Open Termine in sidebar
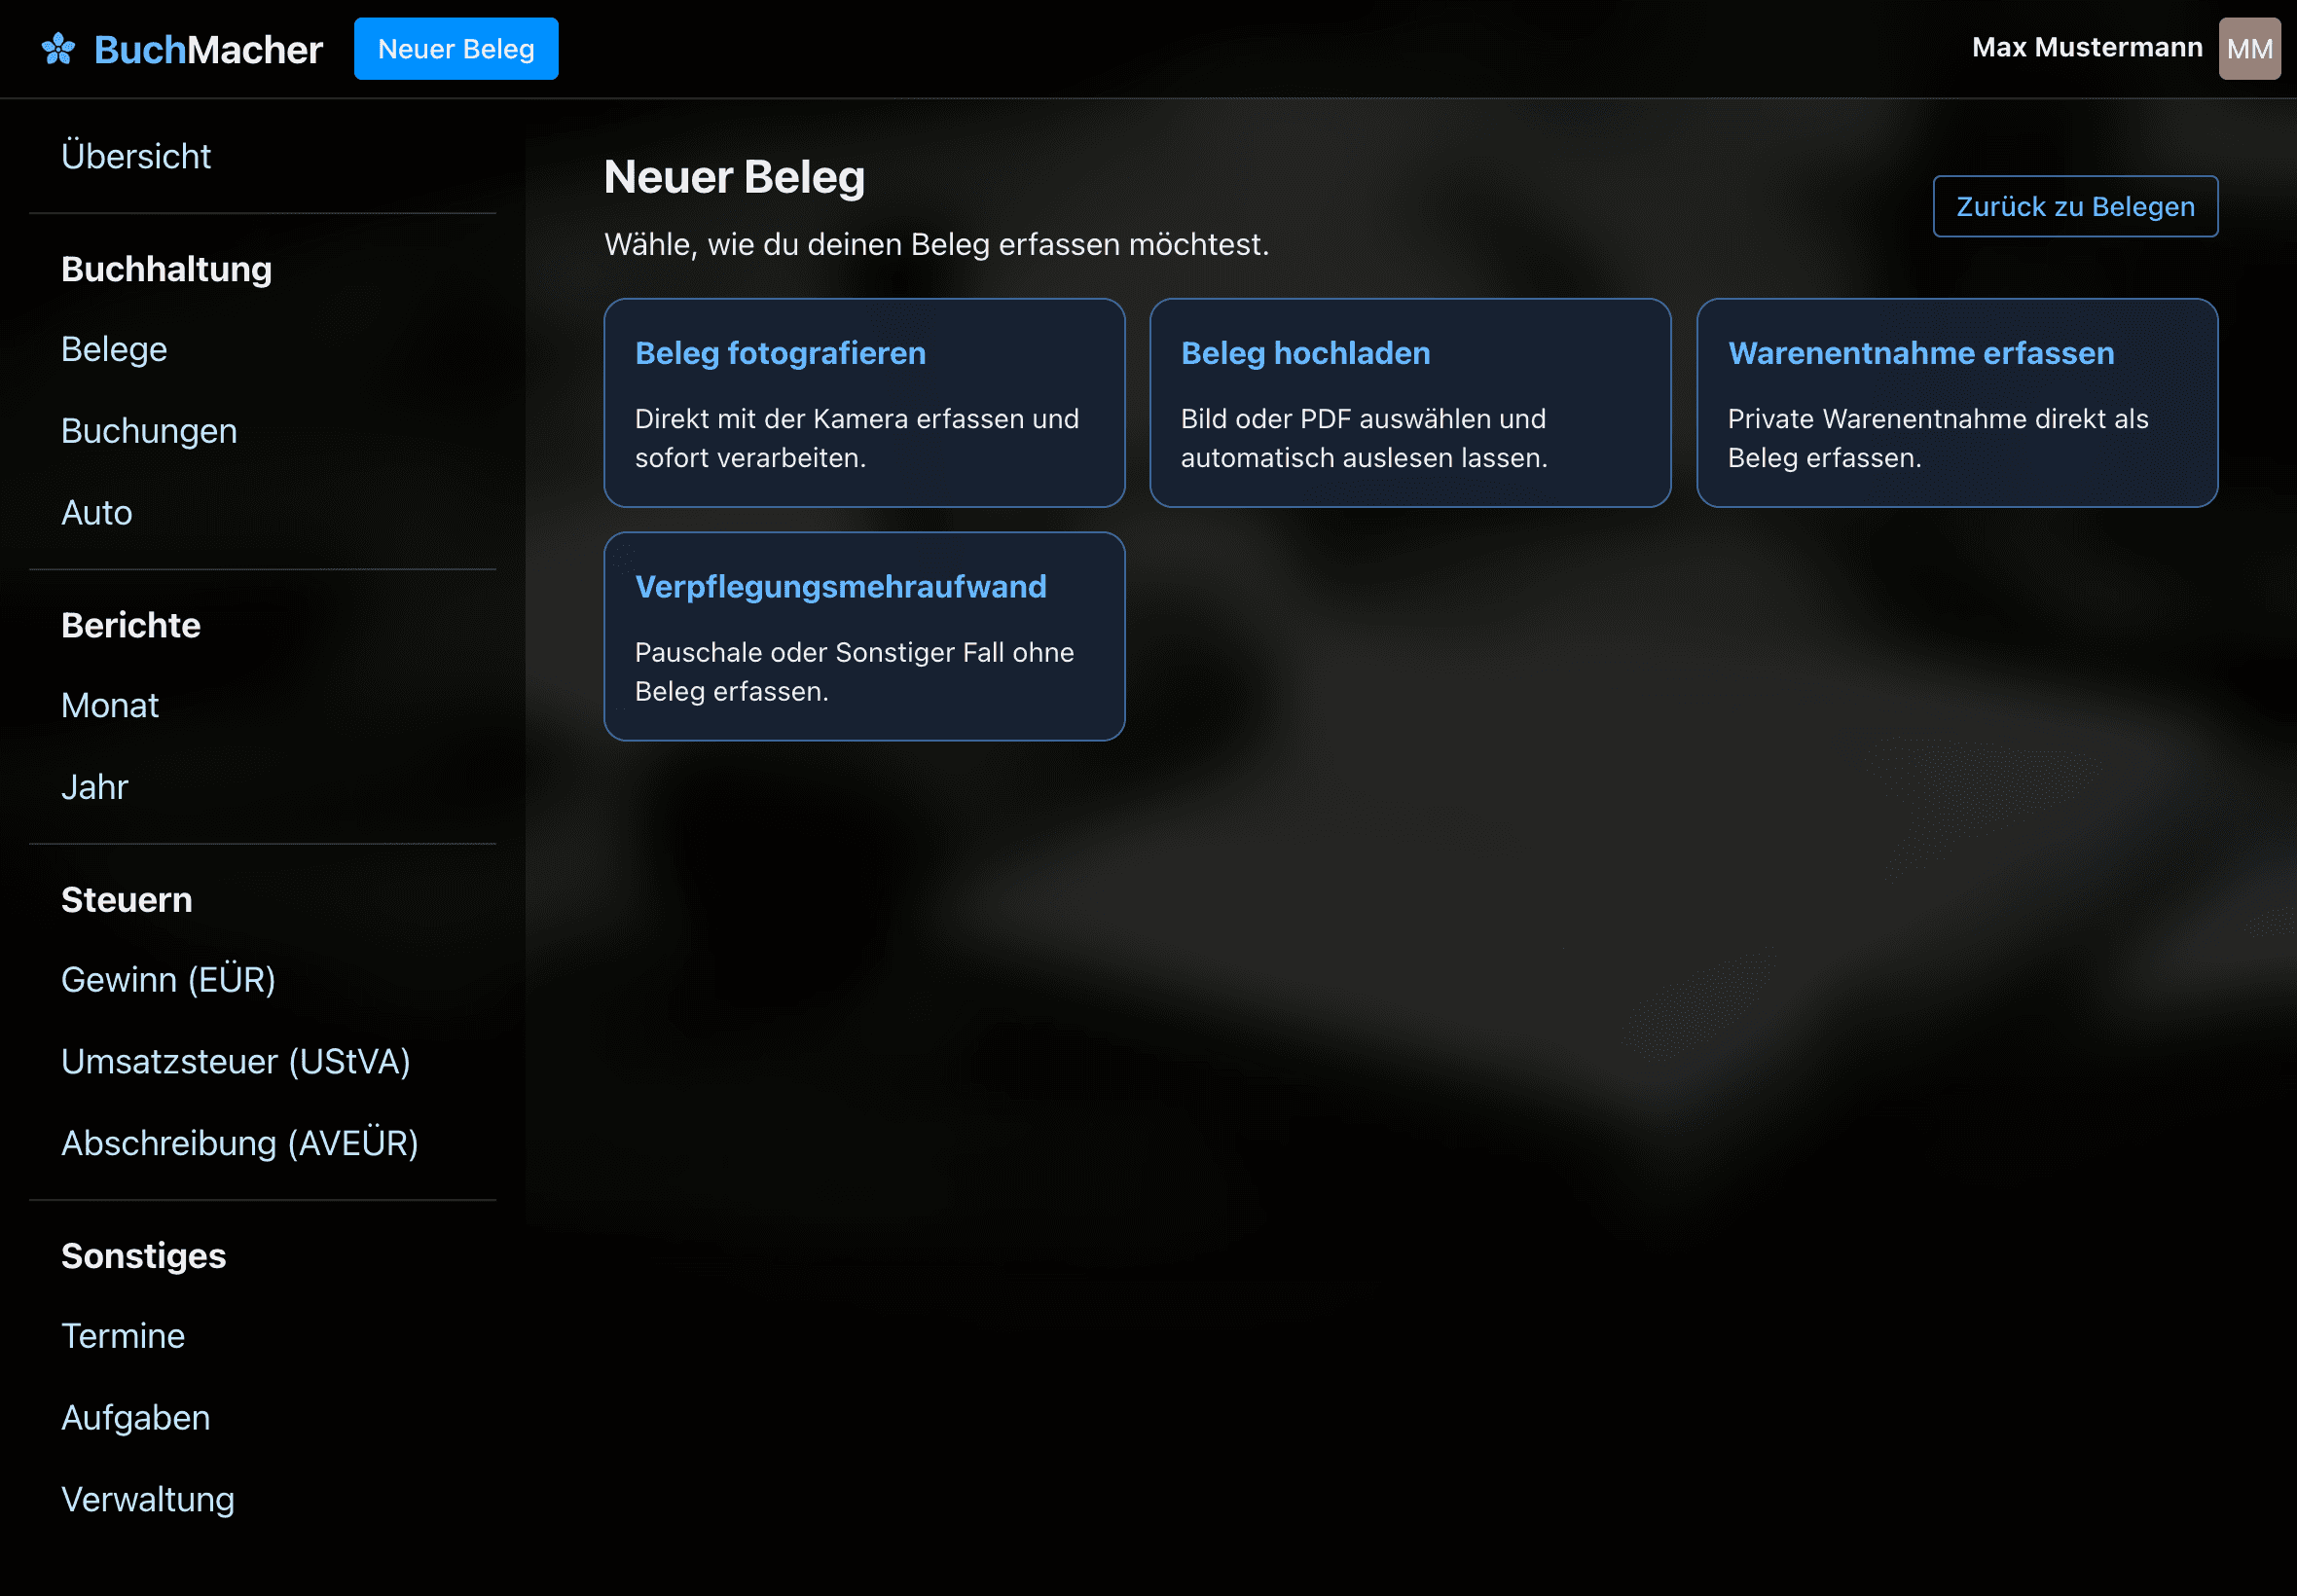This screenshot has height=1596, width=2297. pyautogui.click(x=123, y=1337)
